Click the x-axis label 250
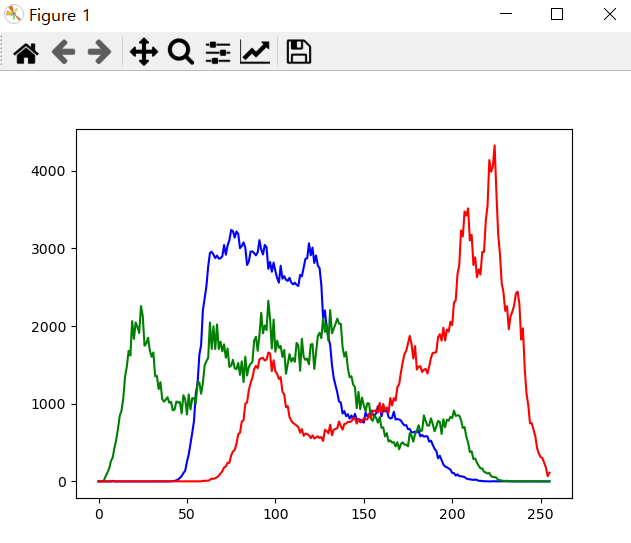Screen dimensions: 631x543 point(540,514)
